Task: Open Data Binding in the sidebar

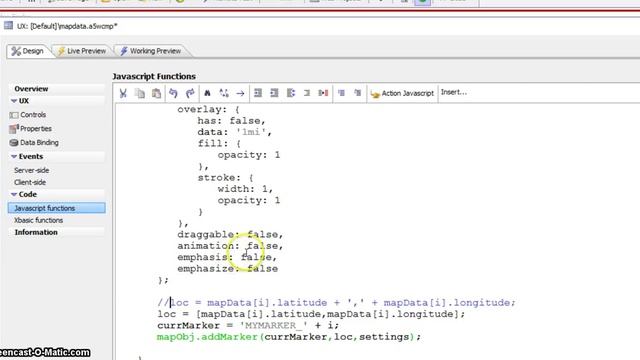Action: pos(39,142)
